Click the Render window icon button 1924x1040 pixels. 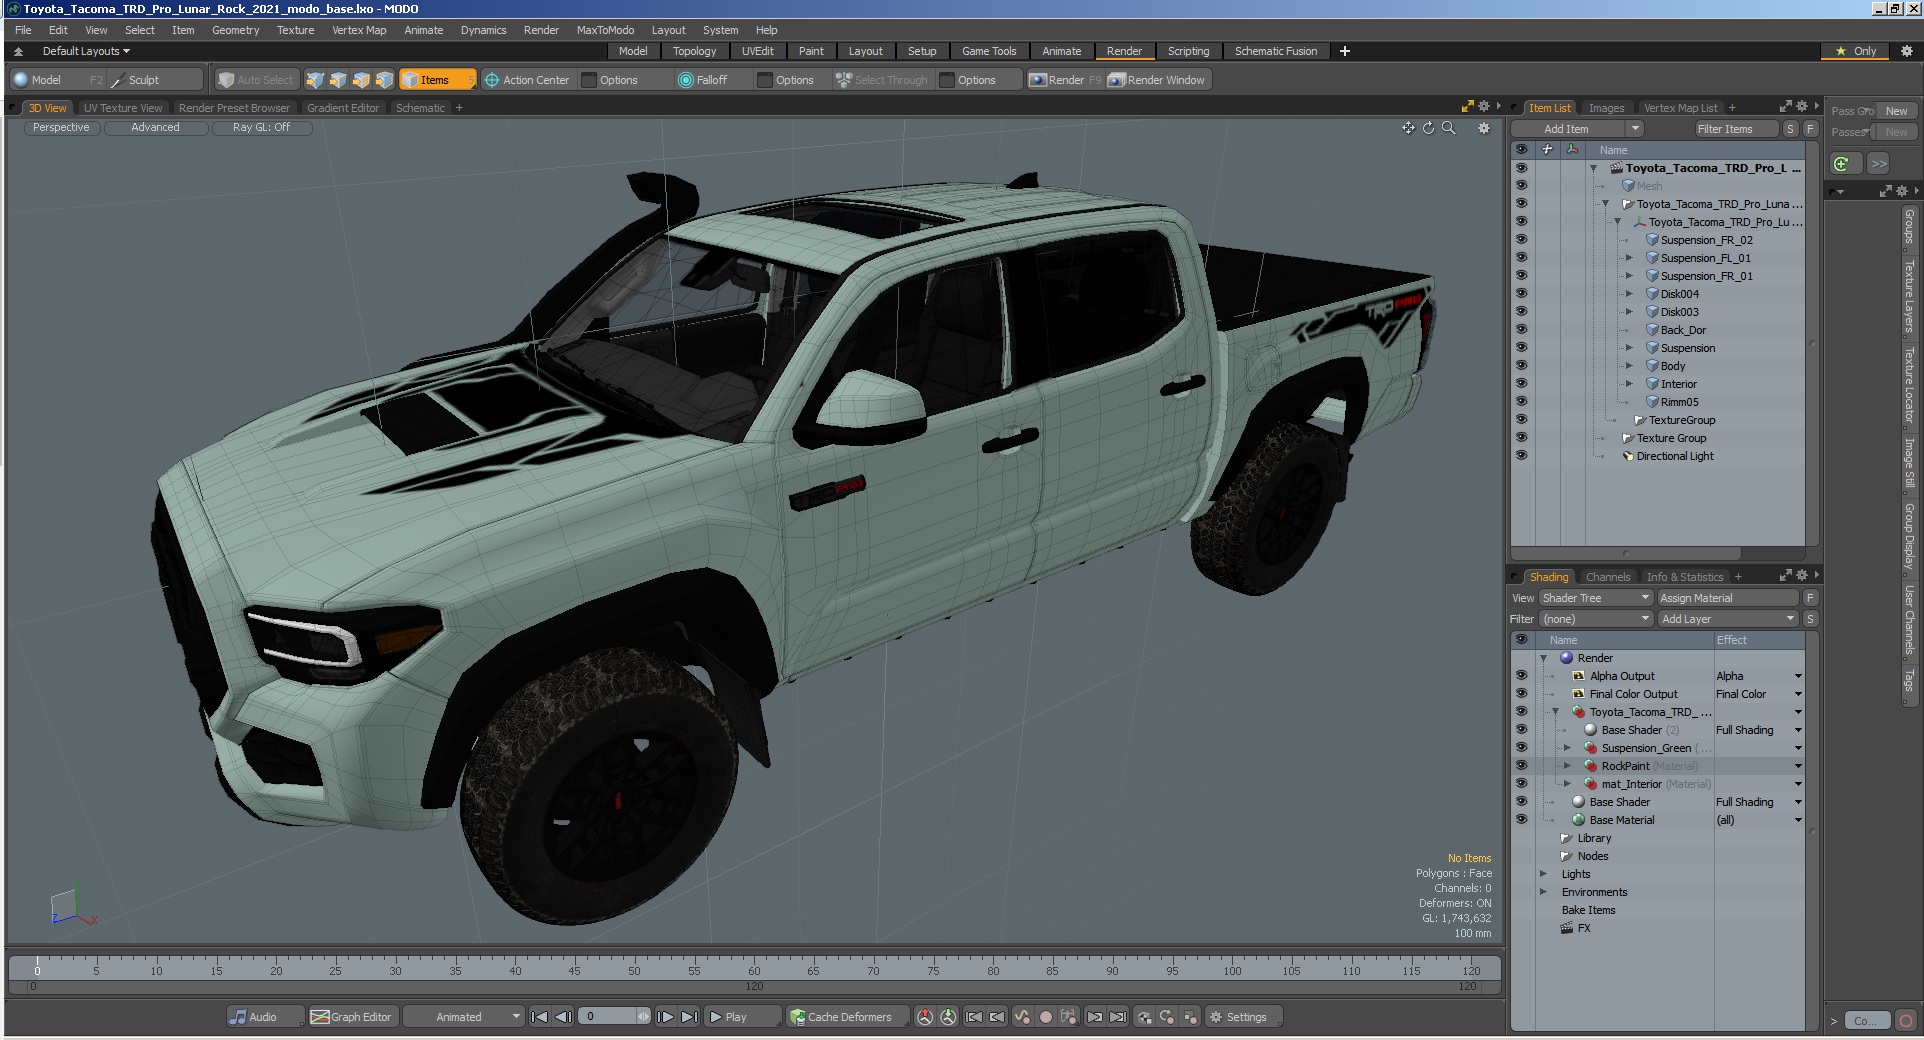coord(1117,80)
